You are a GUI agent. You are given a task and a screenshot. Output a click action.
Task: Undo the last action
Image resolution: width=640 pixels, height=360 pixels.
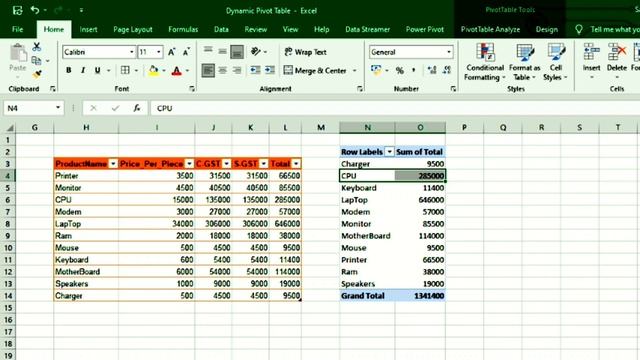(x=35, y=10)
